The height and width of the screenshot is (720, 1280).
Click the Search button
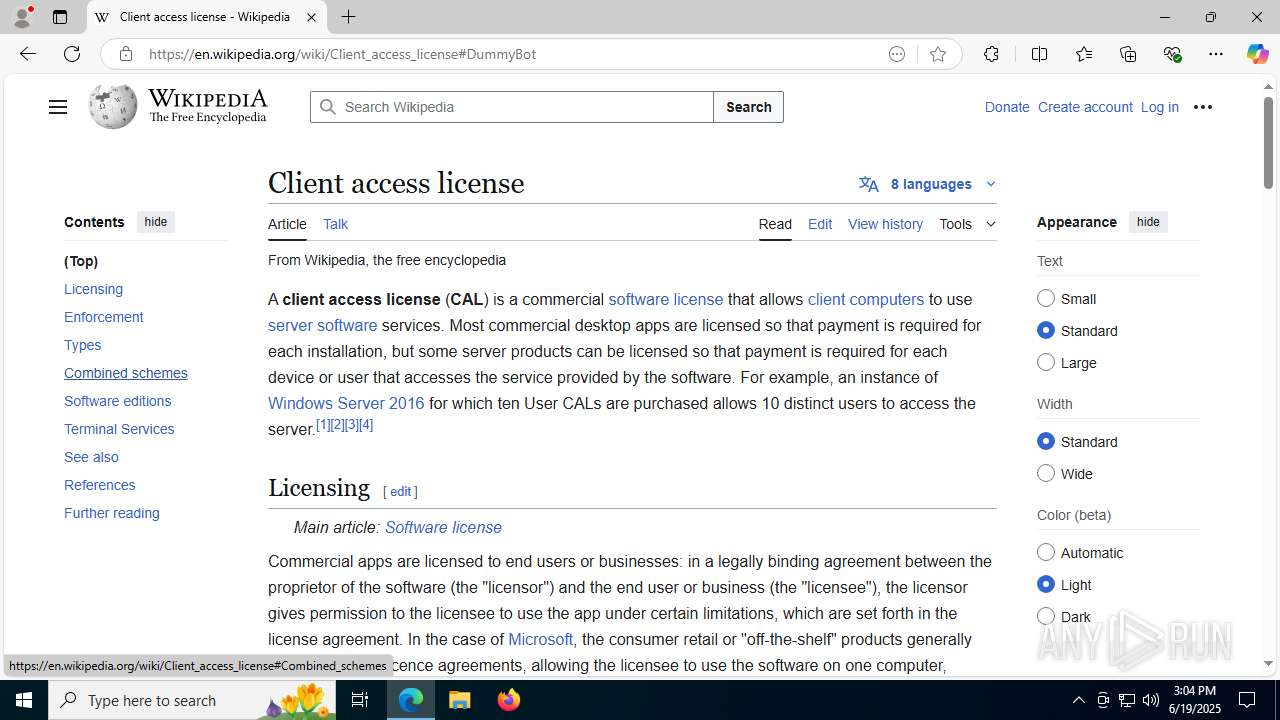coord(748,107)
